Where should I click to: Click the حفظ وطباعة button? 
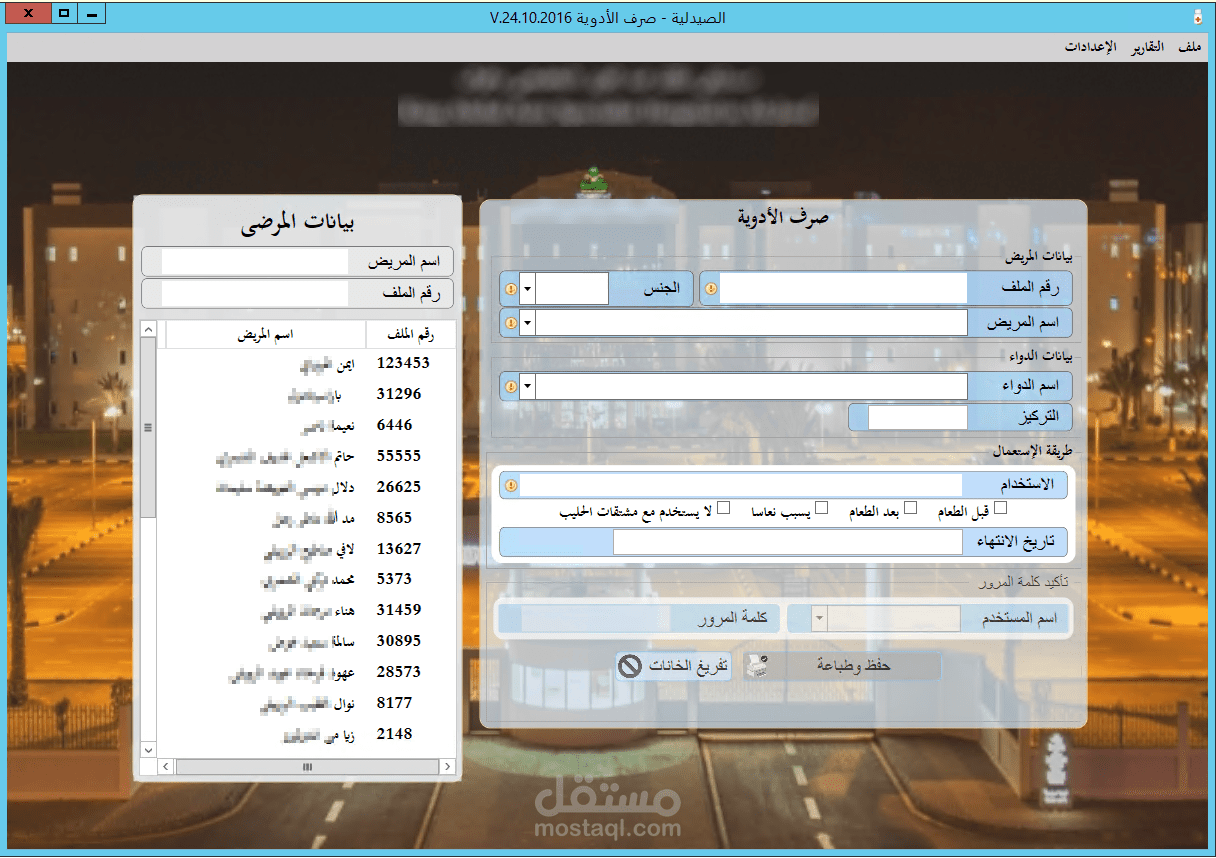[852, 665]
